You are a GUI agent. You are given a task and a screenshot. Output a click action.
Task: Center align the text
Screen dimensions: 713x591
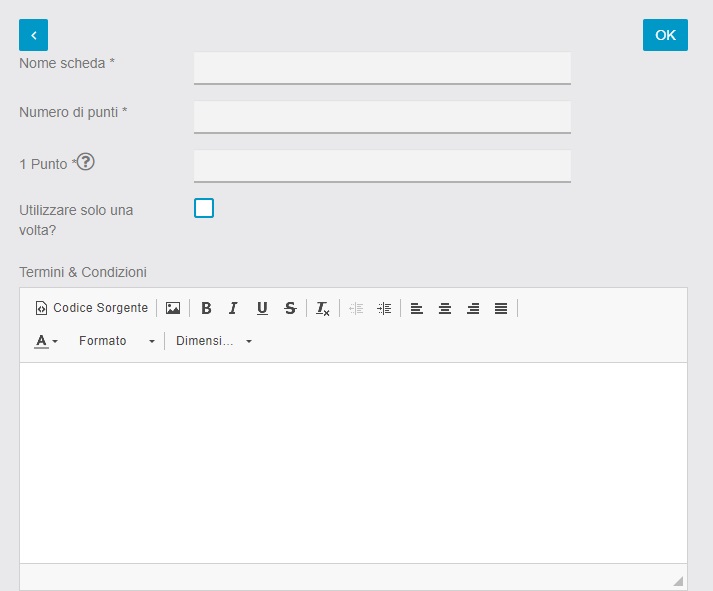pyautogui.click(x=445, y=308)
